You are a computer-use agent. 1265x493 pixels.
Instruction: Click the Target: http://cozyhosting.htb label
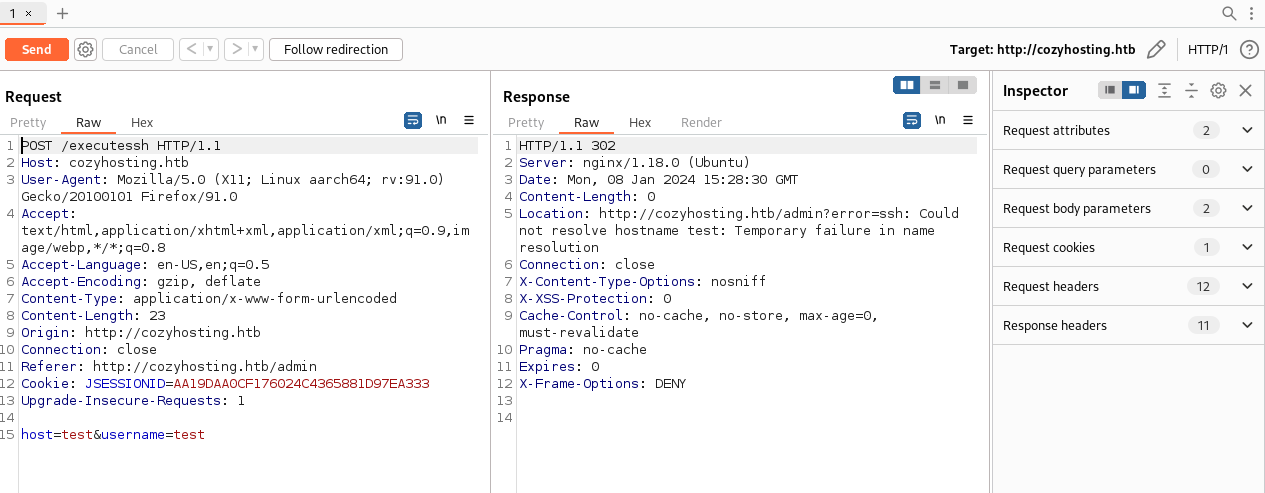[1043, 49]
